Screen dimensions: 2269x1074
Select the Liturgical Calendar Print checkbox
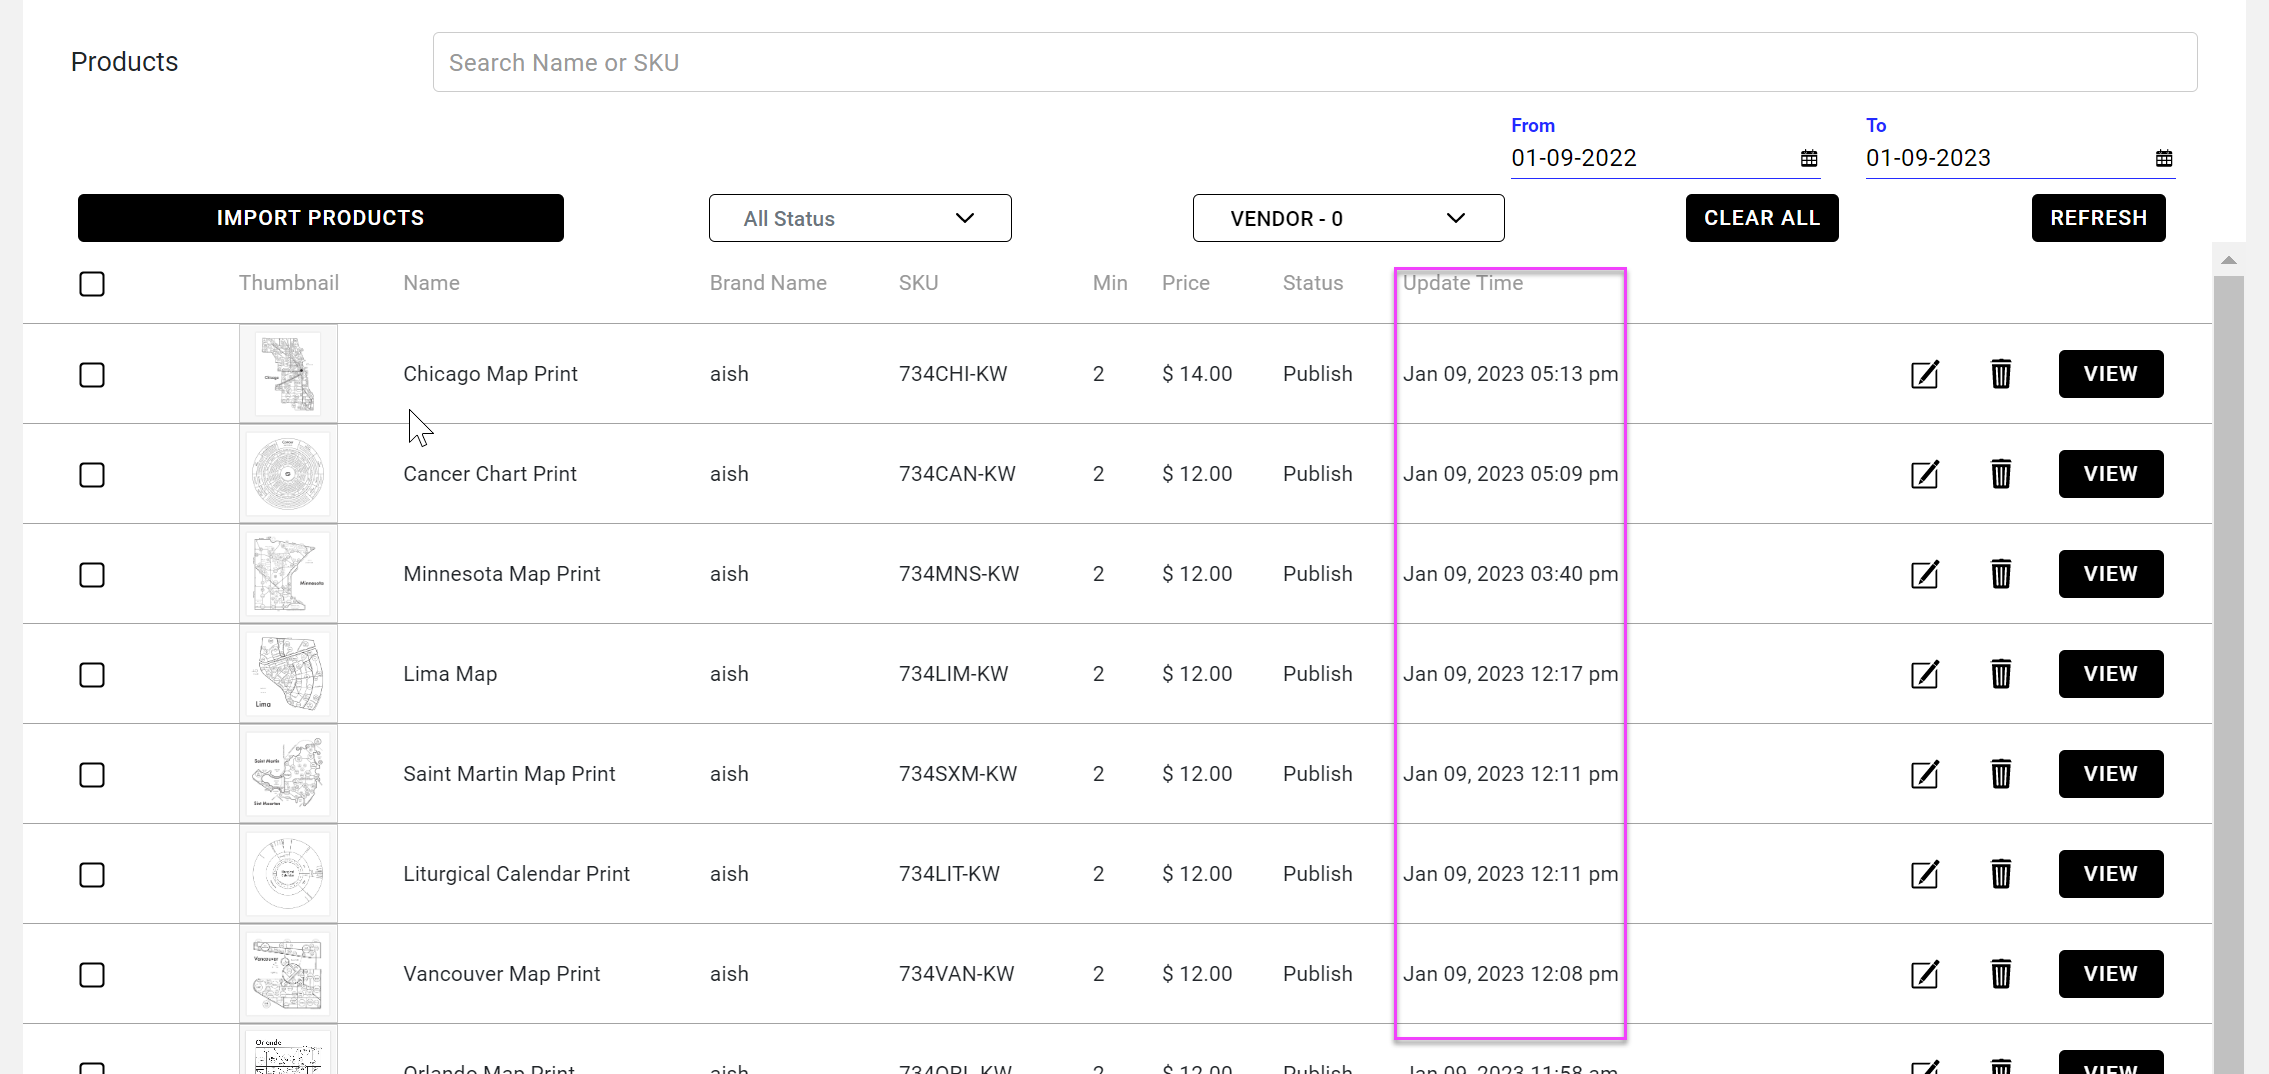92,875
